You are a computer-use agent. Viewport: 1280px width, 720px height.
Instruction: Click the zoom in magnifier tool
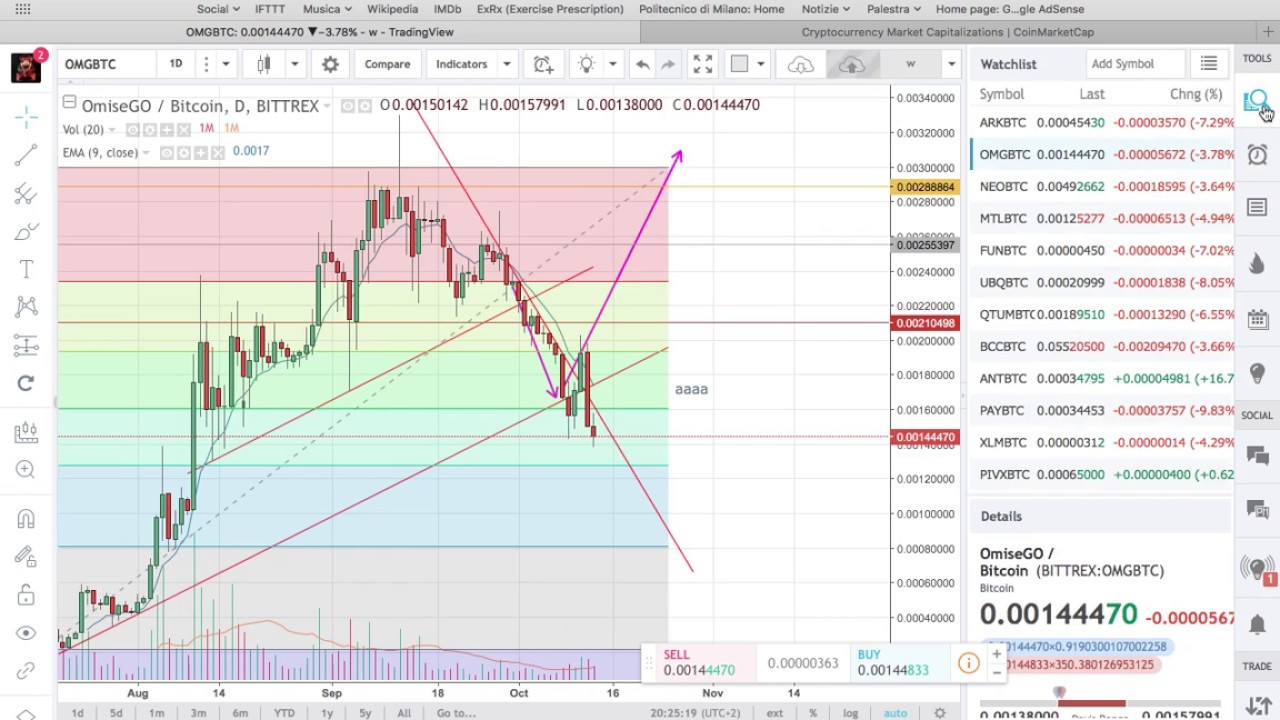point(26,470)
